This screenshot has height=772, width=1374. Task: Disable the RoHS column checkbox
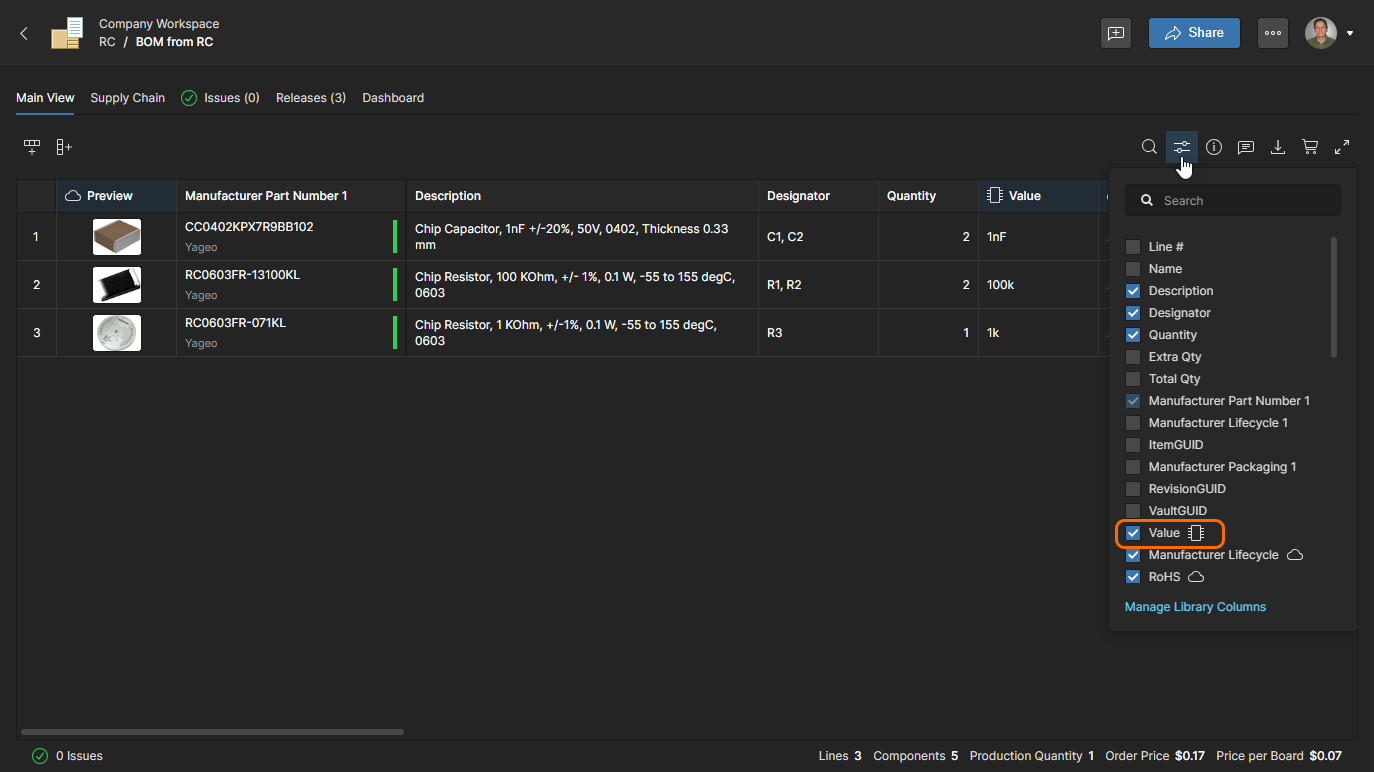(x=1133, y=577)
